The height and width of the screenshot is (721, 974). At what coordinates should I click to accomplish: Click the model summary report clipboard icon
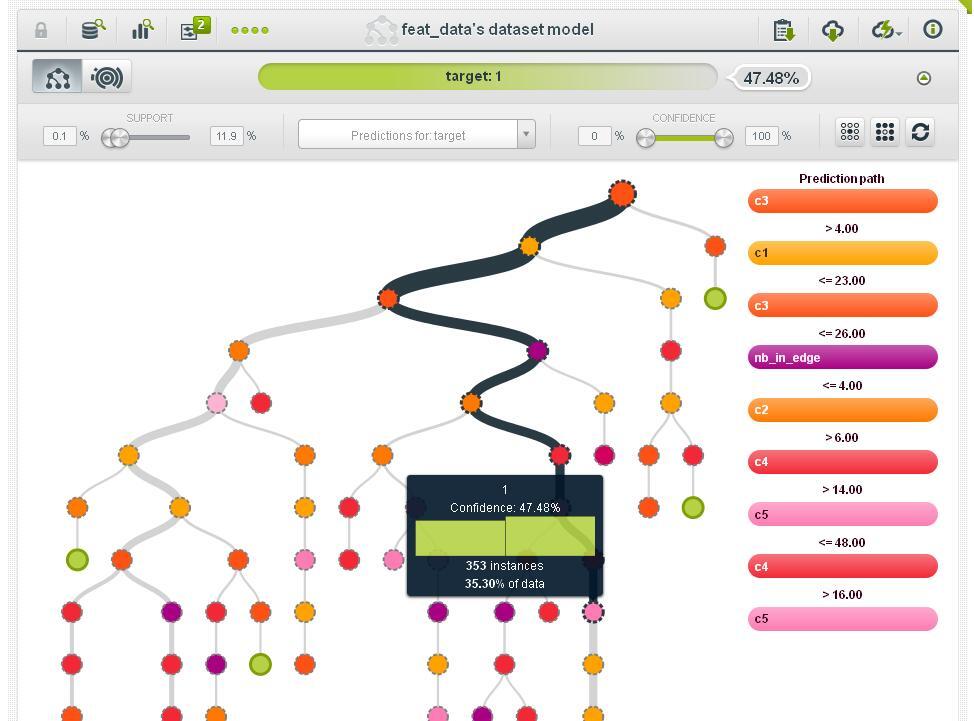click(784, 30)
